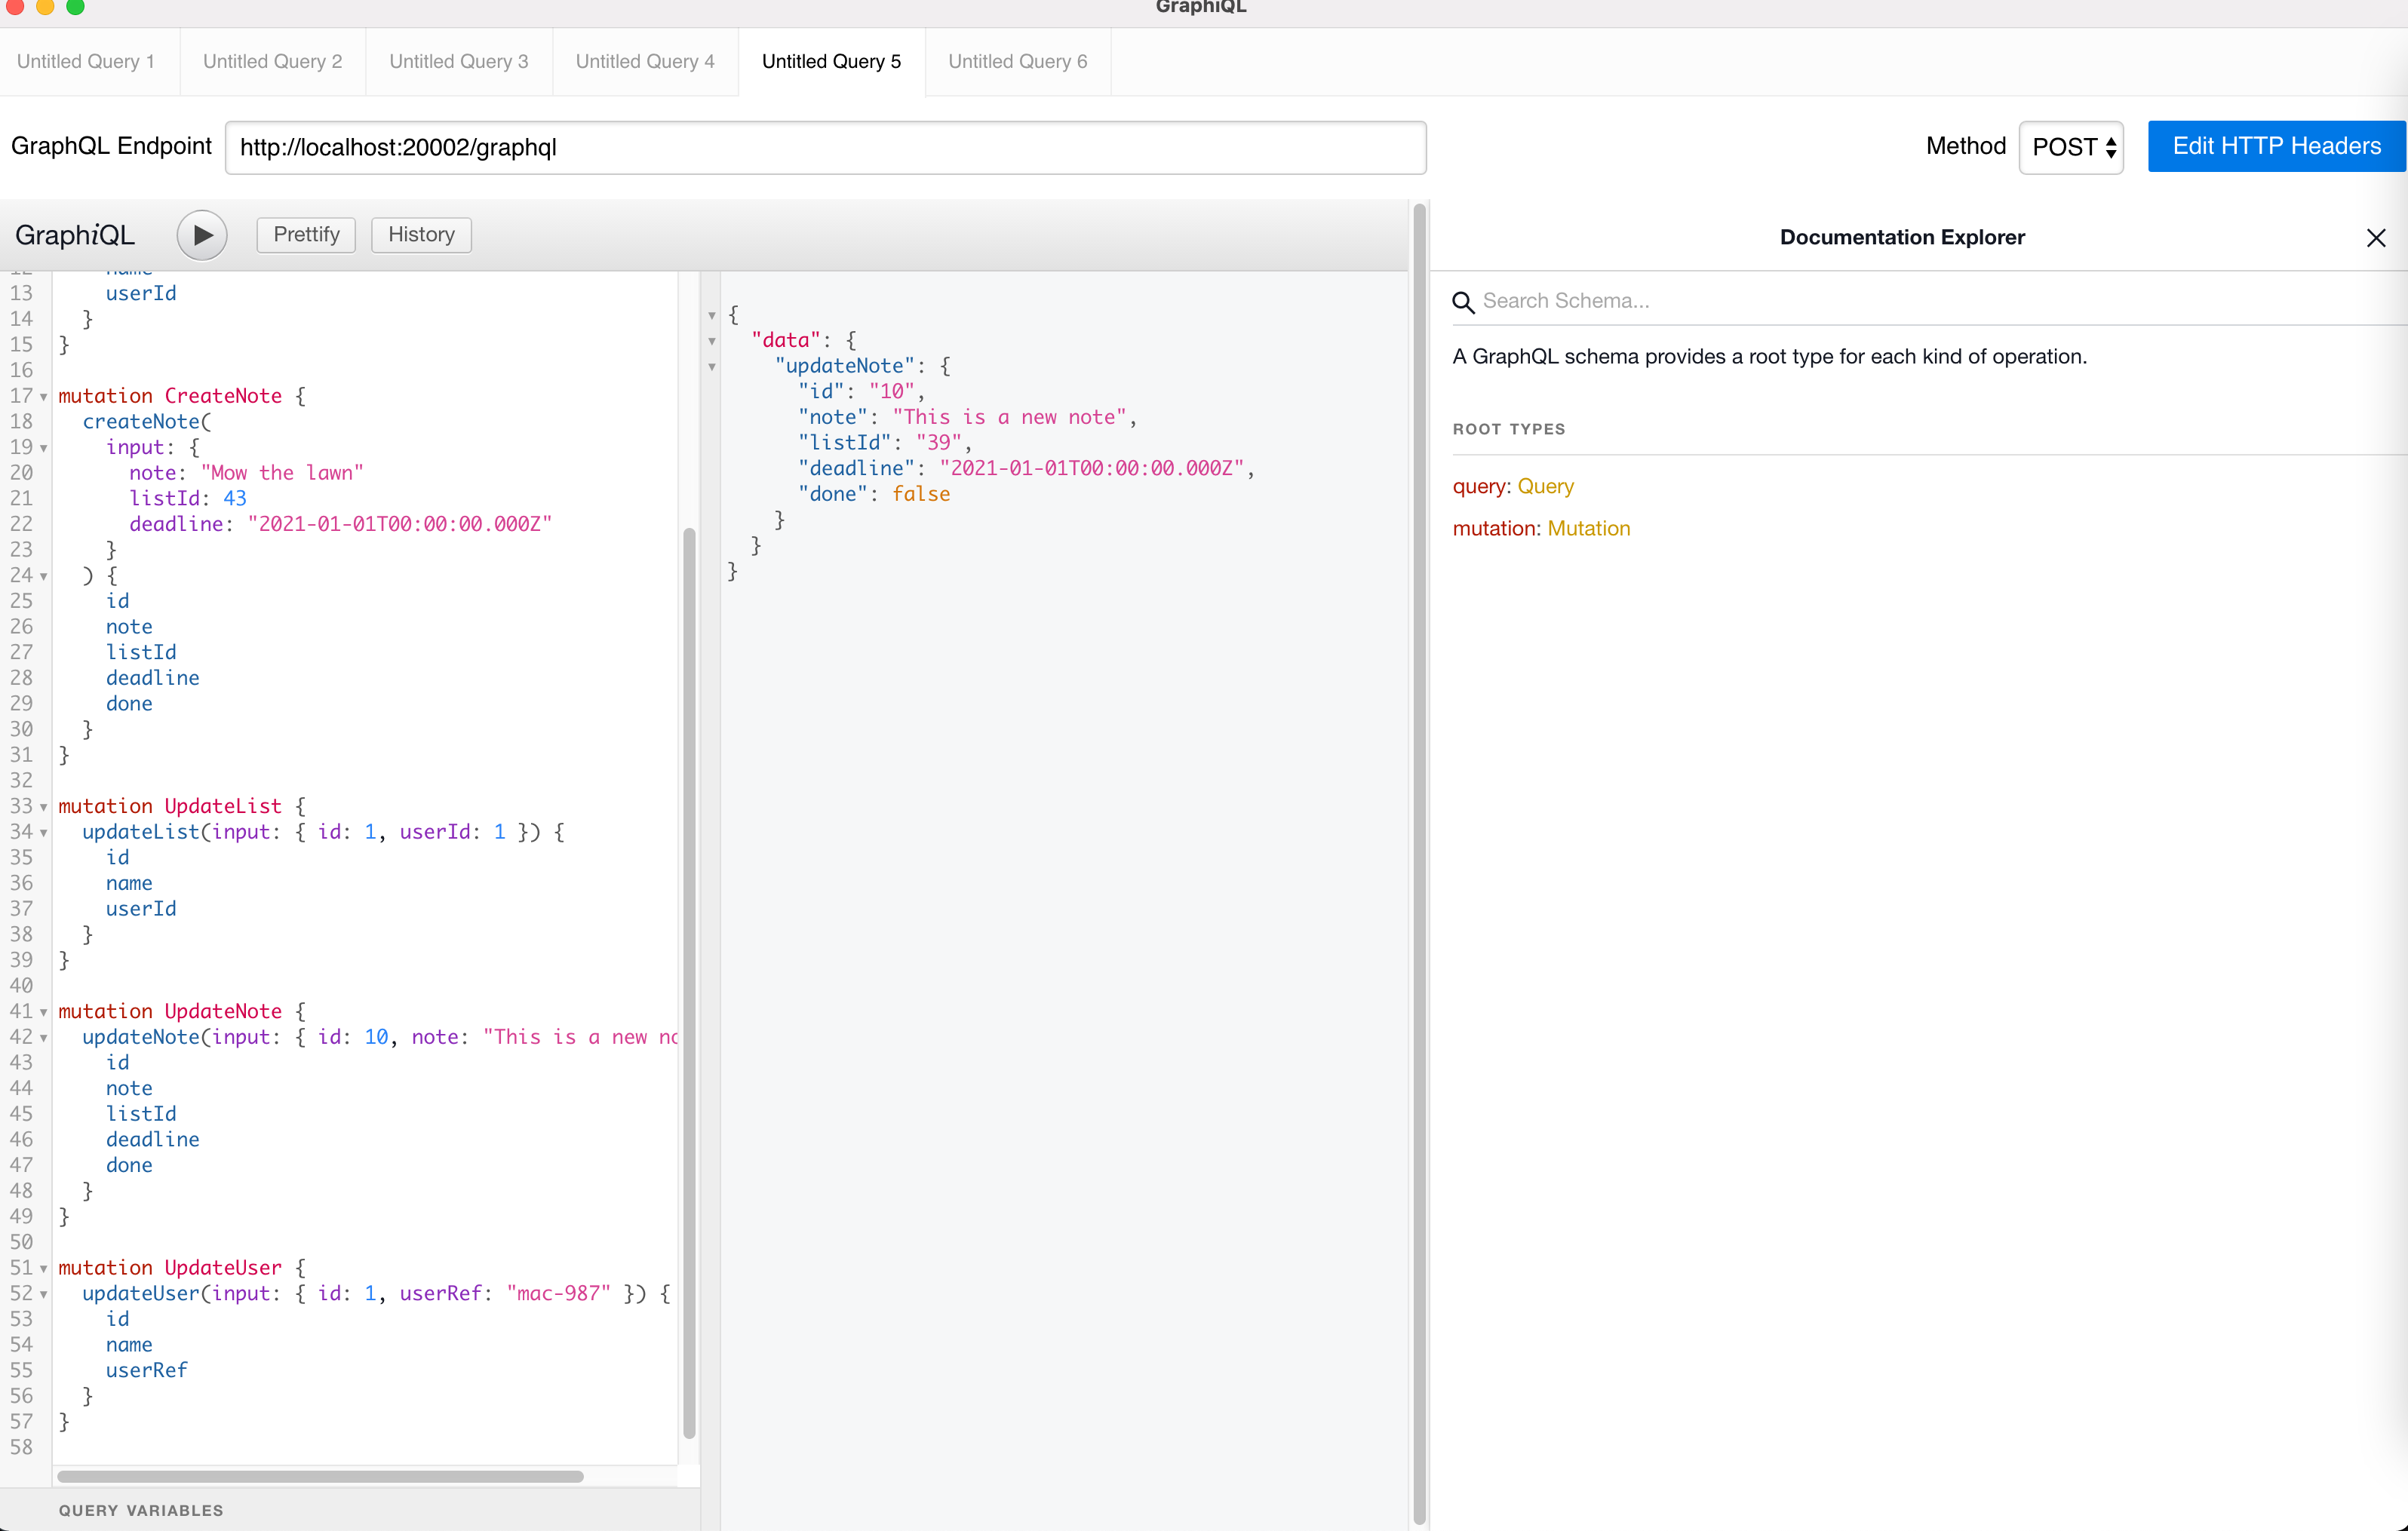The width and height of the screenshot is (2408, 1531).
Task: Collapse the "updateNote" object in response
Action: [712, 367]
